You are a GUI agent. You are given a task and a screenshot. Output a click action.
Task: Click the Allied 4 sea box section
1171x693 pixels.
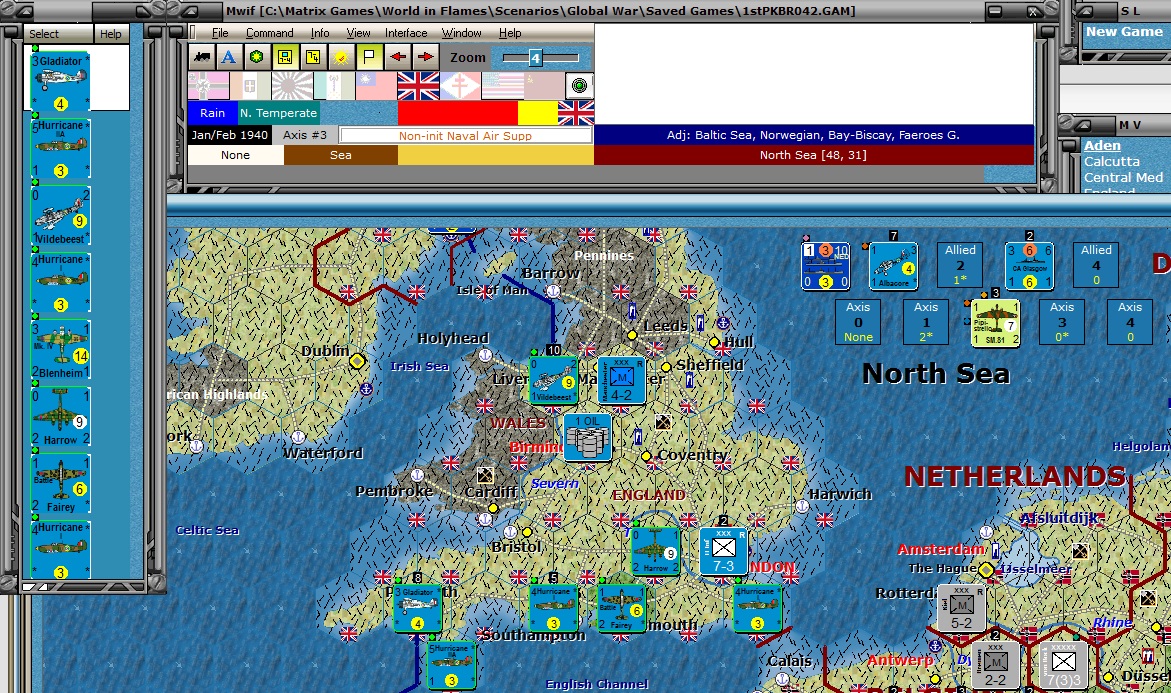(x=1096, y=264)
